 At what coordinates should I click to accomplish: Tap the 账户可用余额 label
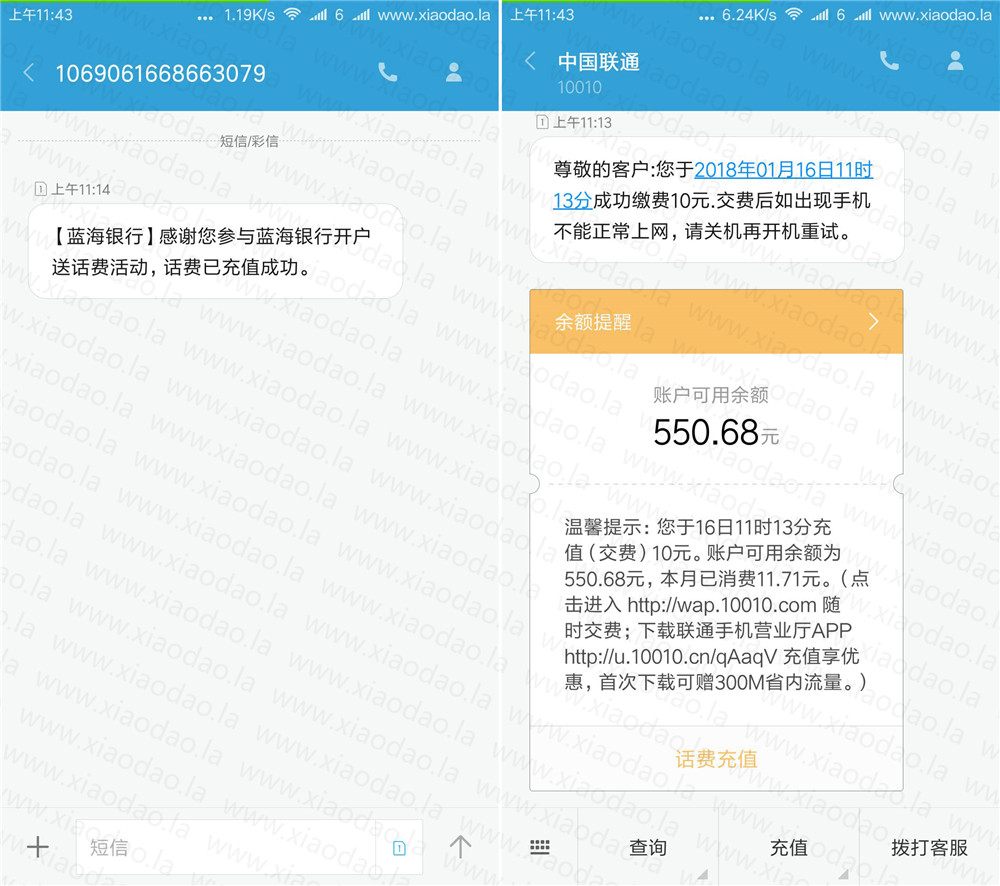710,395
